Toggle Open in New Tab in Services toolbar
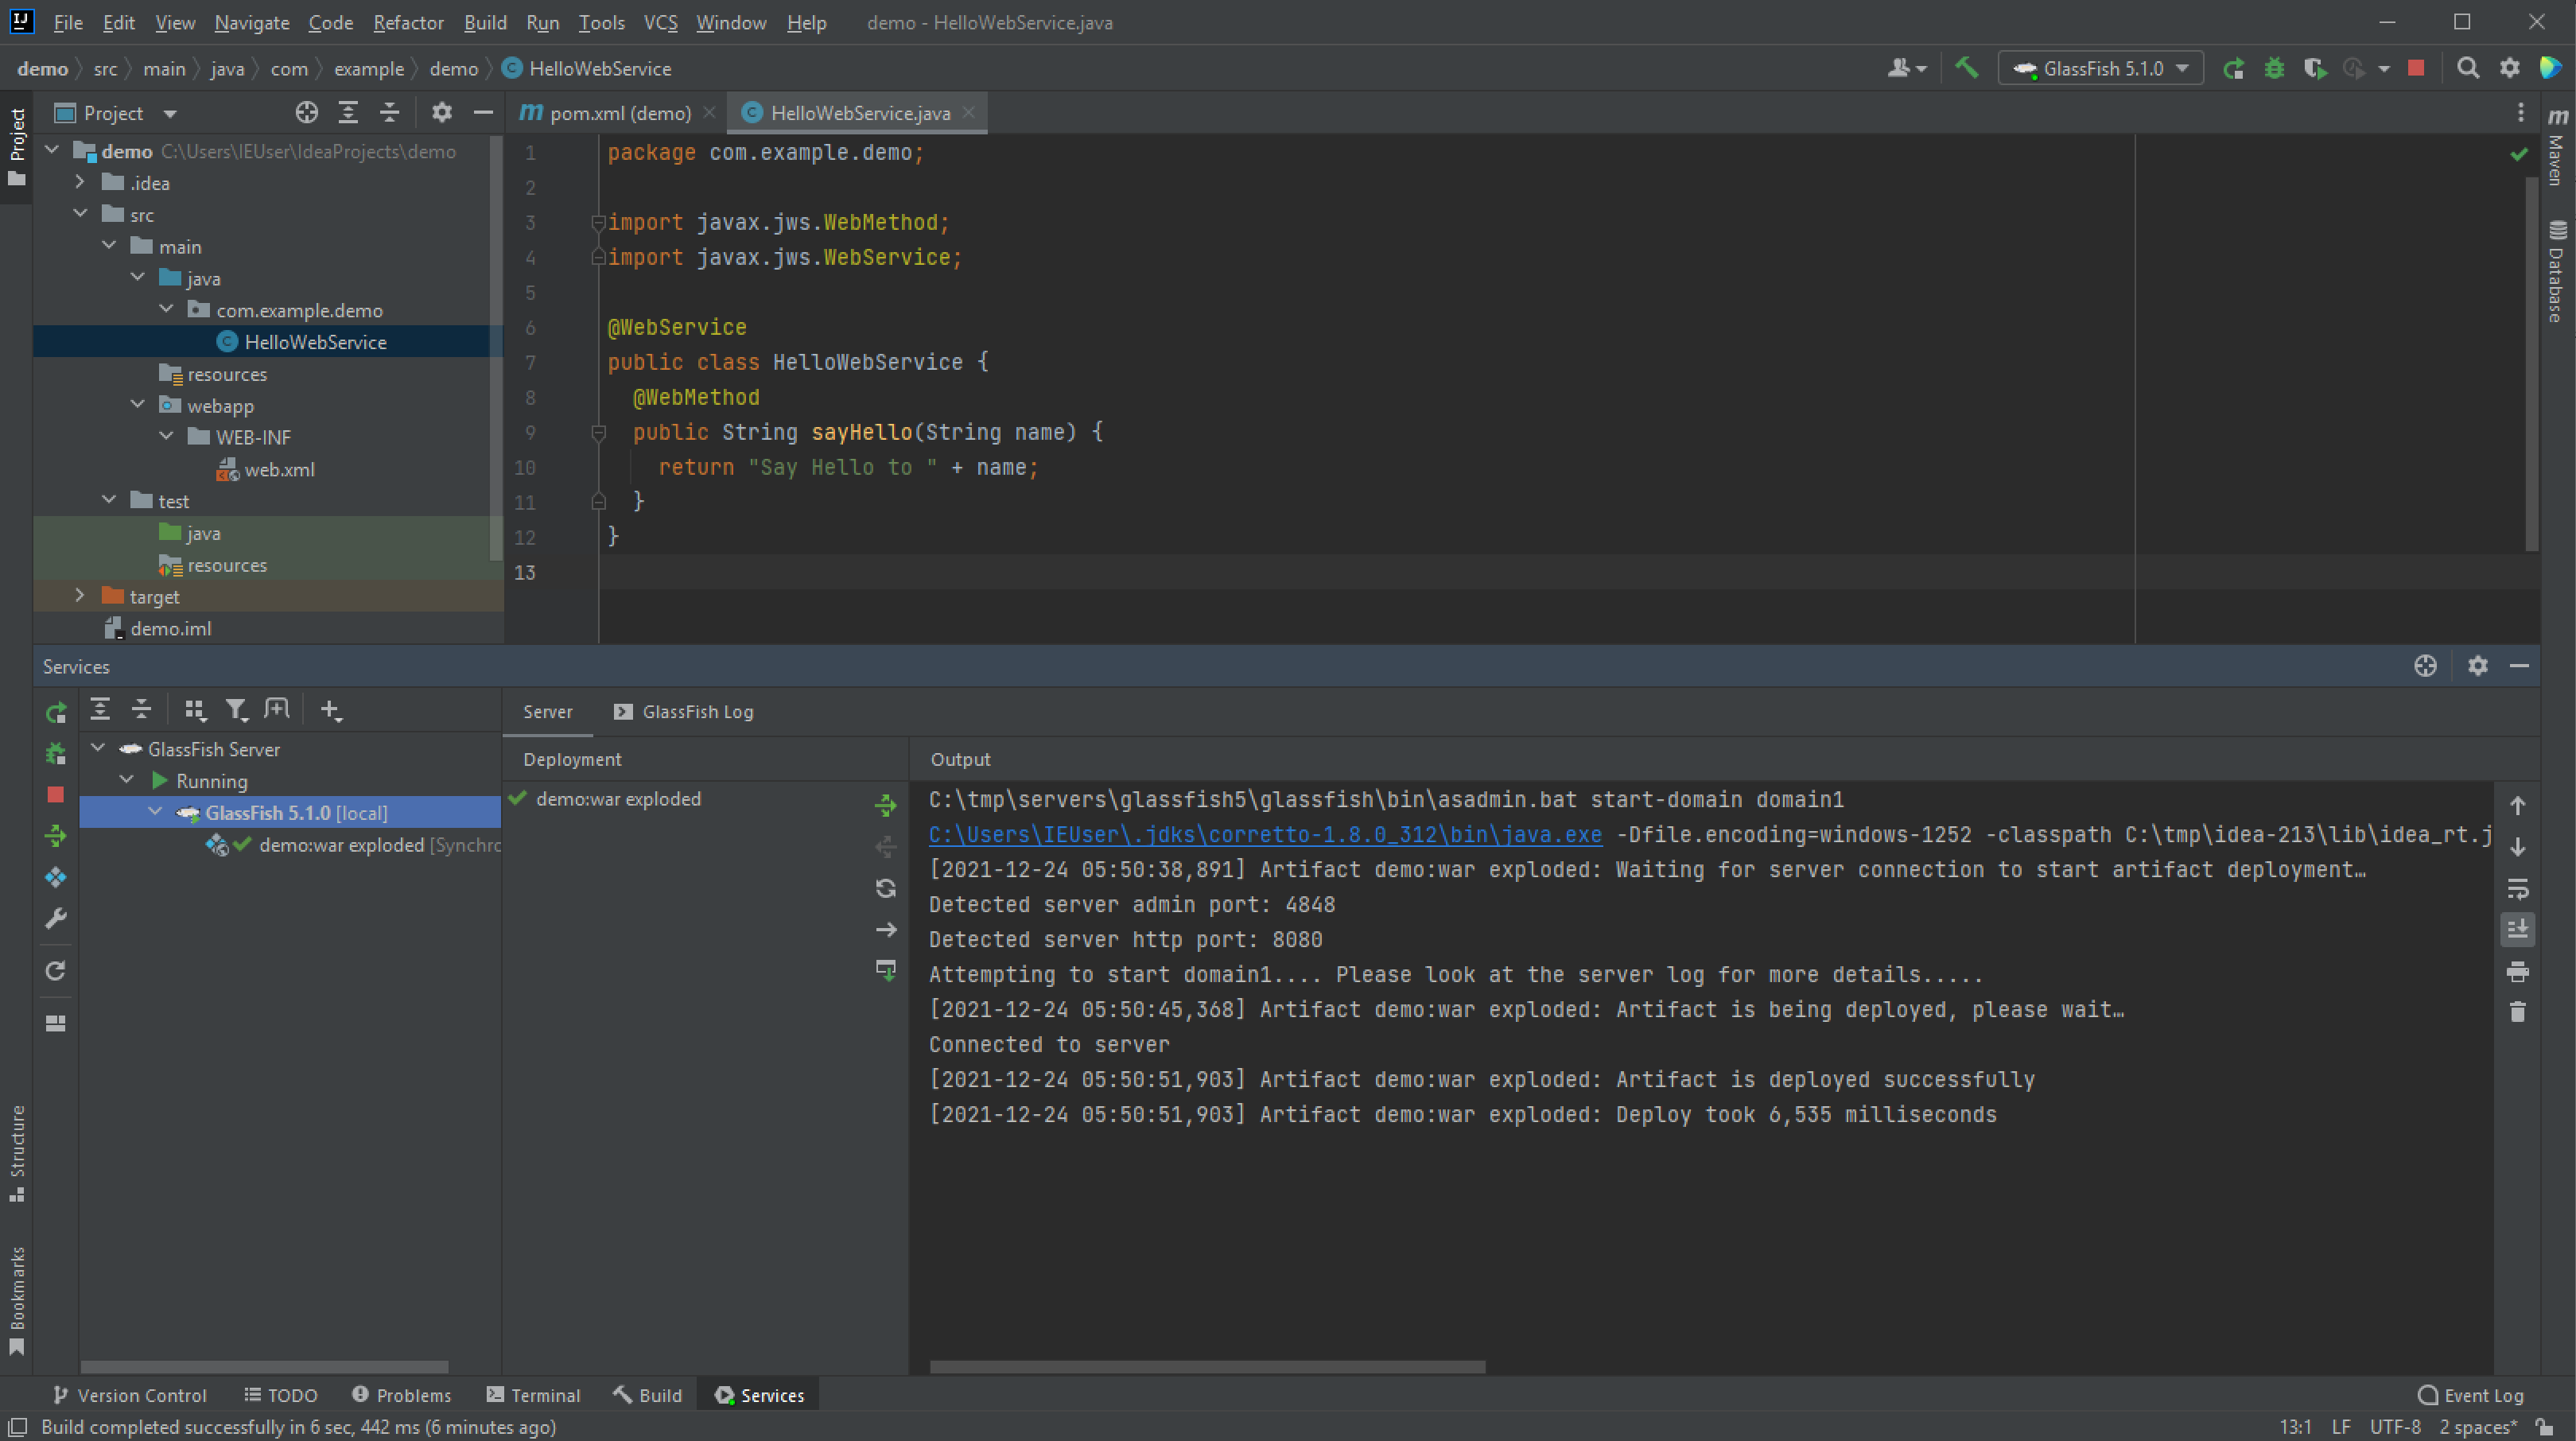The image size is (2576, 1441). pyautogui.click(x=276, y=710)
